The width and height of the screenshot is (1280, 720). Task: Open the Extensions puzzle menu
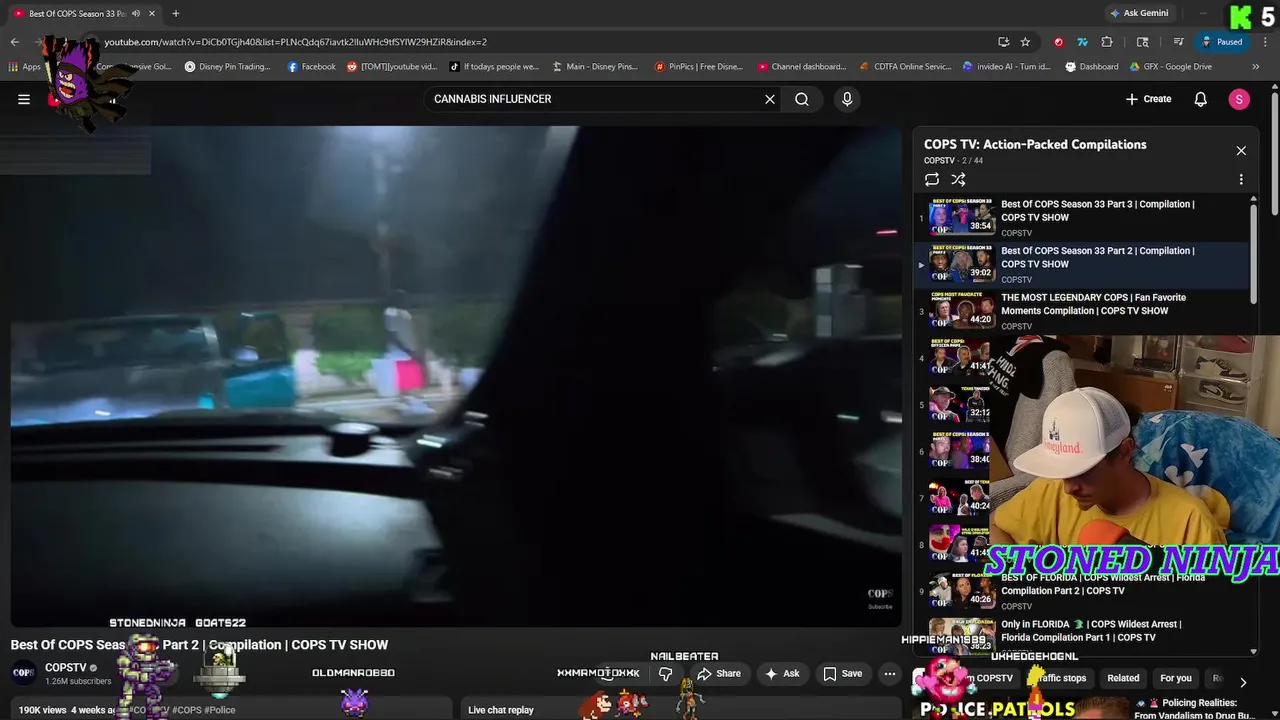[1107, 42]
